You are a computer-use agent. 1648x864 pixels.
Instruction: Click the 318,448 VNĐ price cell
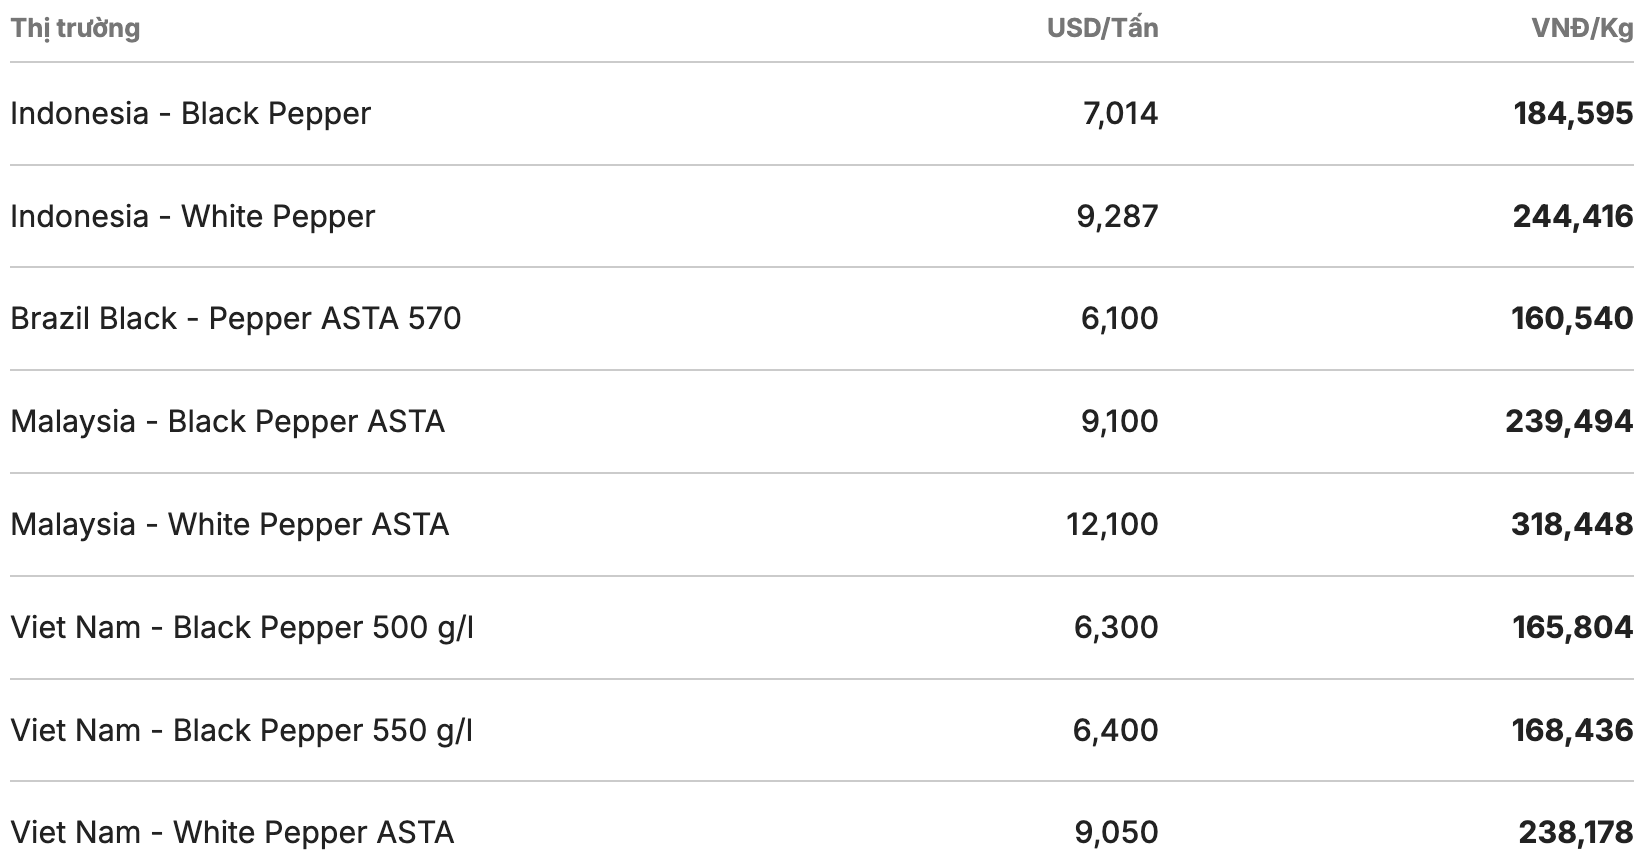[x=1572, y=525]
